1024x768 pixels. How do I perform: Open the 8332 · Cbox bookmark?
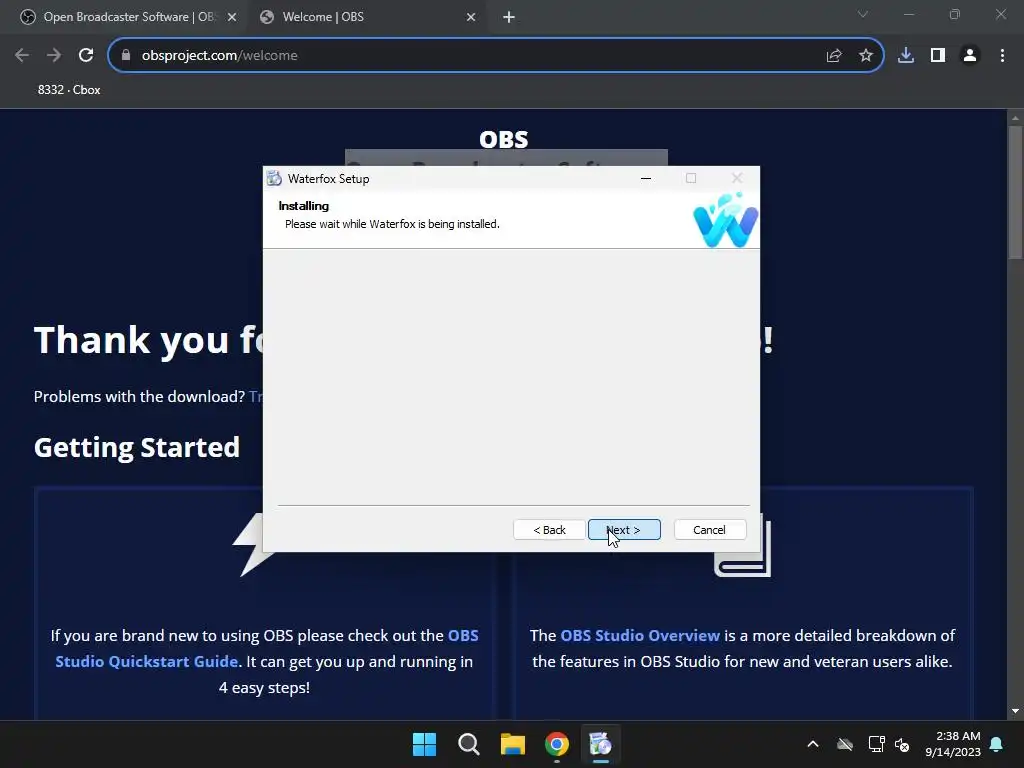69,89
